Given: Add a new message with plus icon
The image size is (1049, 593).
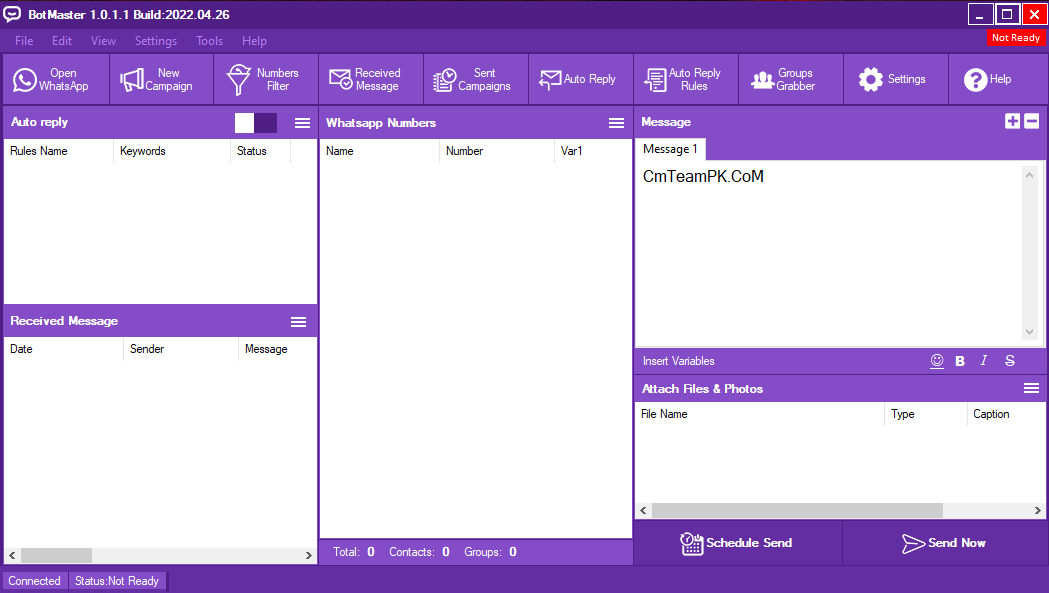Looking at the screenshot, I should pos(1012,121).
